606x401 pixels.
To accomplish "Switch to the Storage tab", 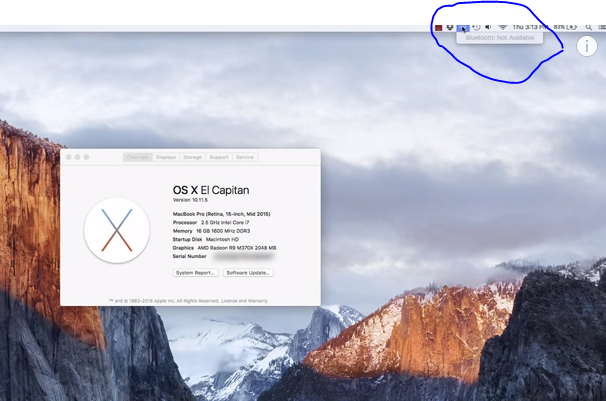I will (192, 157).
